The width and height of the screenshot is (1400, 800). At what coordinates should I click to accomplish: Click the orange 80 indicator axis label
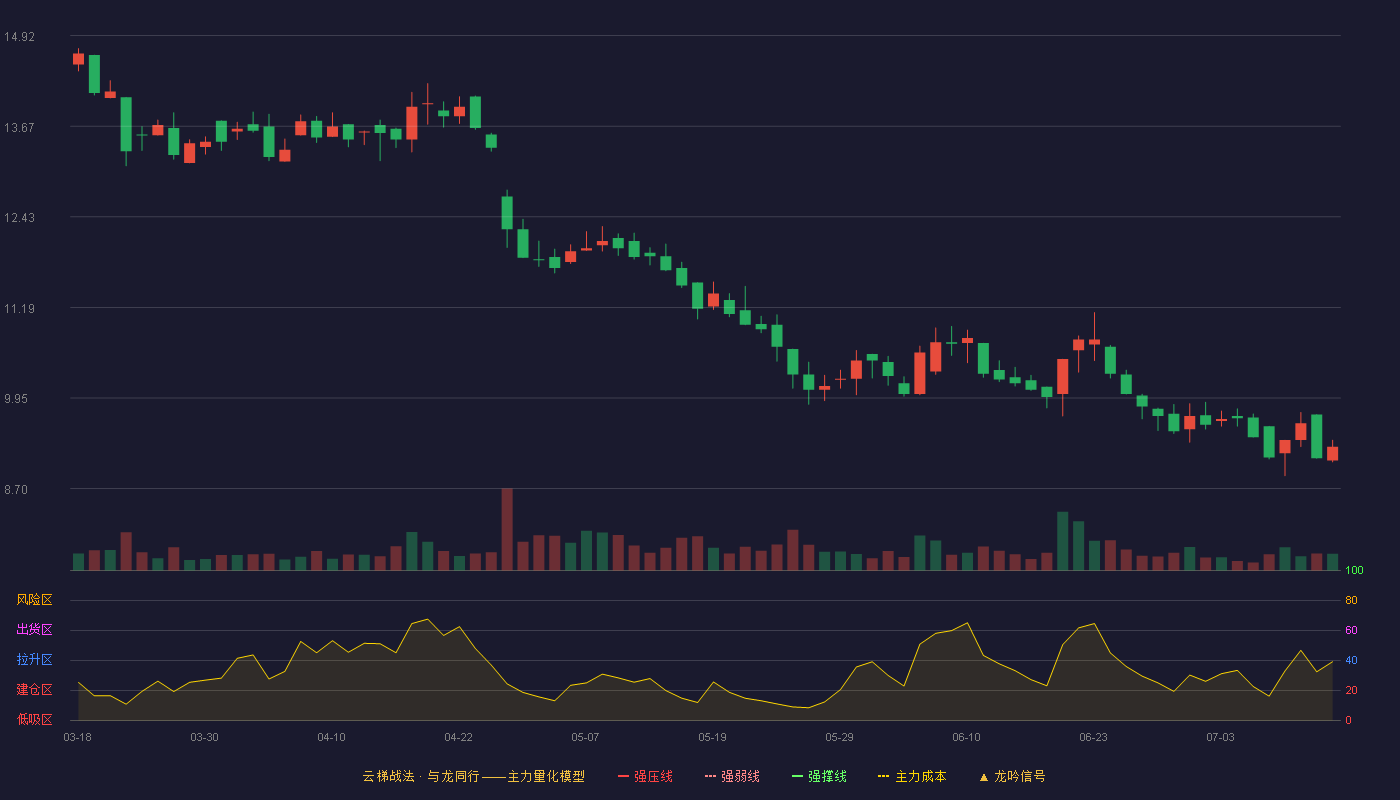(x=1351, y=600)
